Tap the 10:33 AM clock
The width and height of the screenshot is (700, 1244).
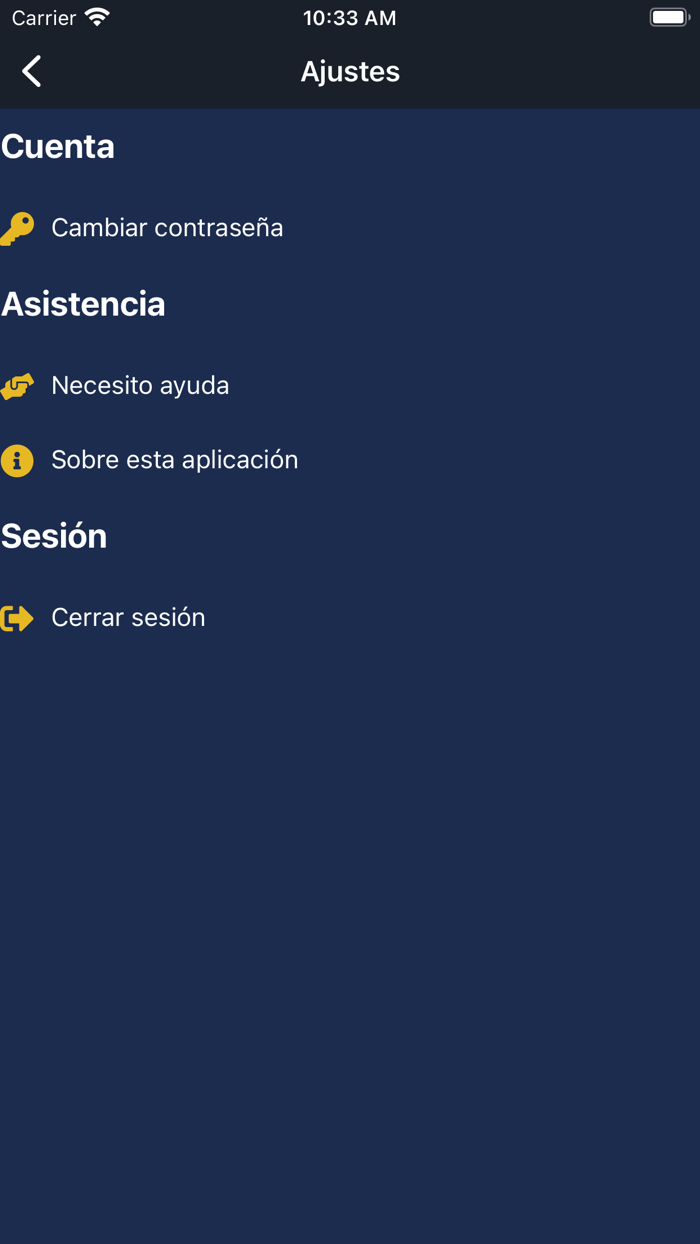tap(350, 18)
